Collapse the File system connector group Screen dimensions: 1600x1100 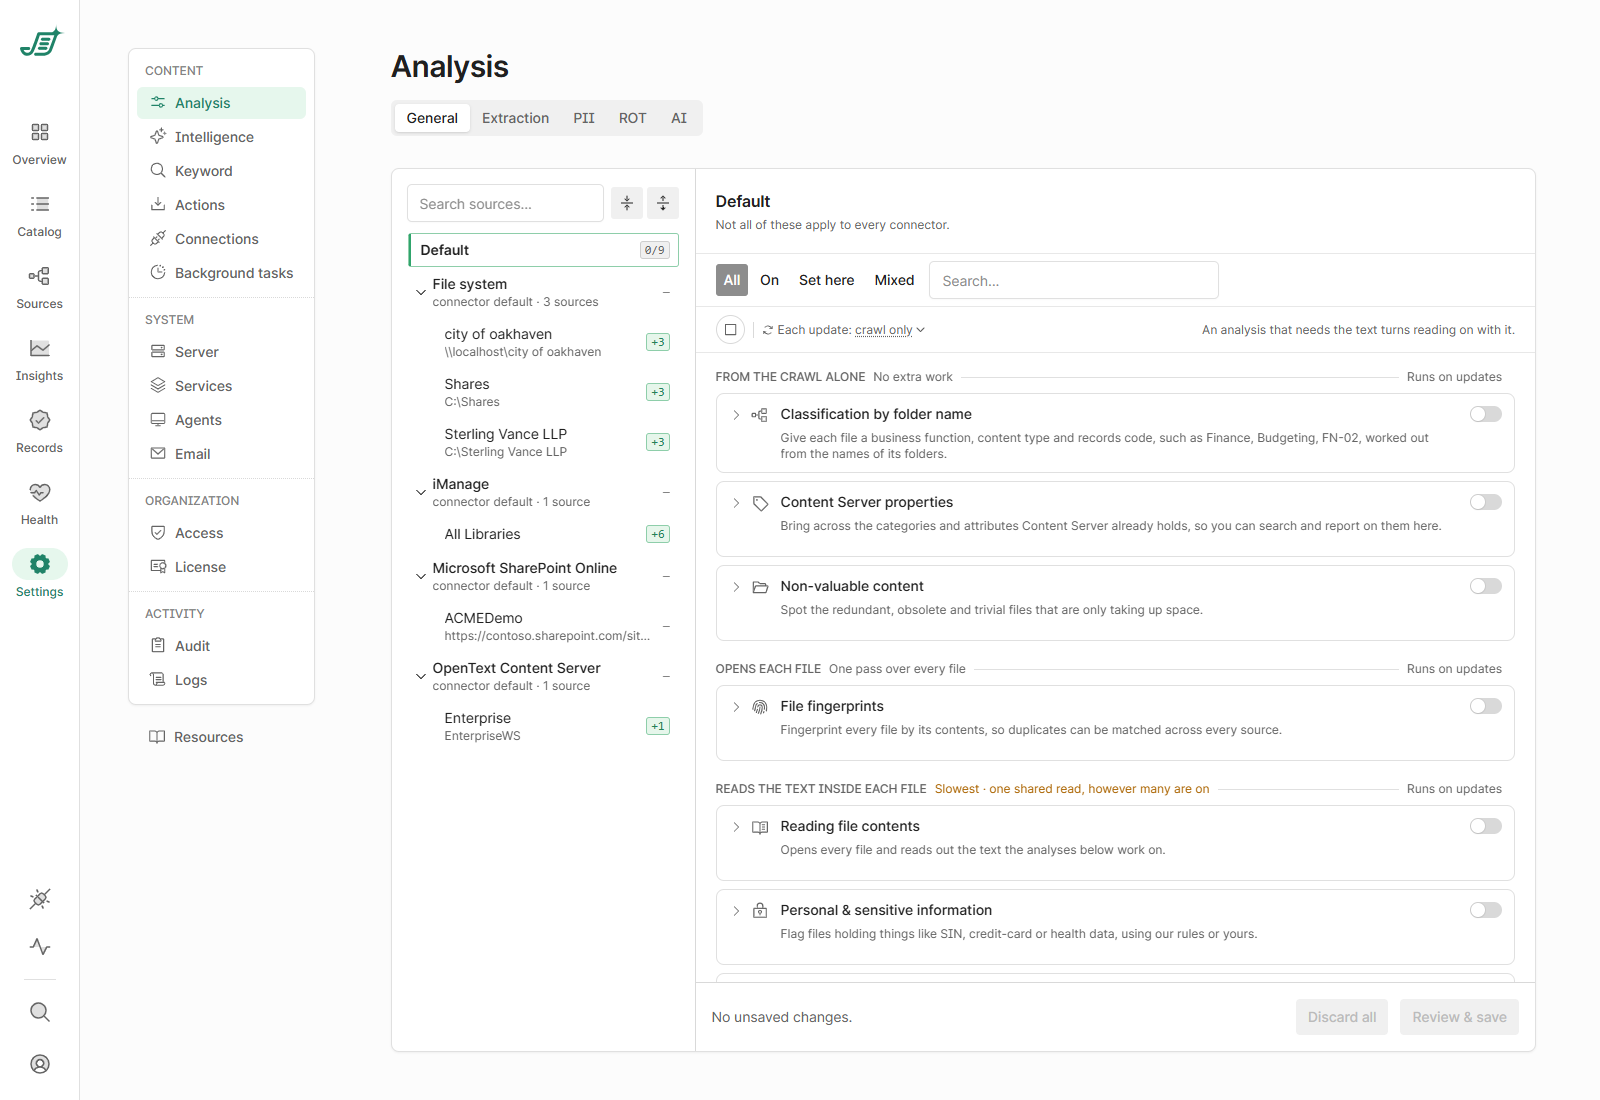[x=421, y=293]
